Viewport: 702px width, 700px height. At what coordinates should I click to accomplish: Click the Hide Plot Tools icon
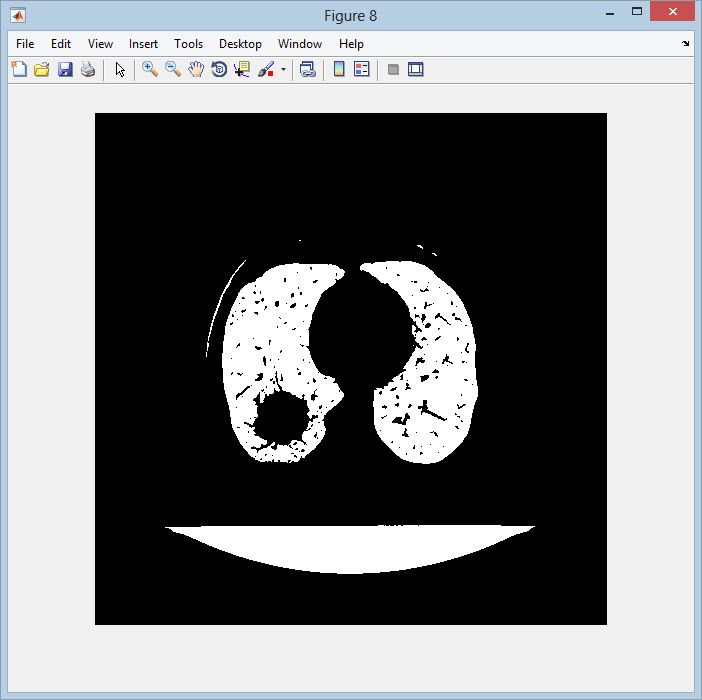393,69
